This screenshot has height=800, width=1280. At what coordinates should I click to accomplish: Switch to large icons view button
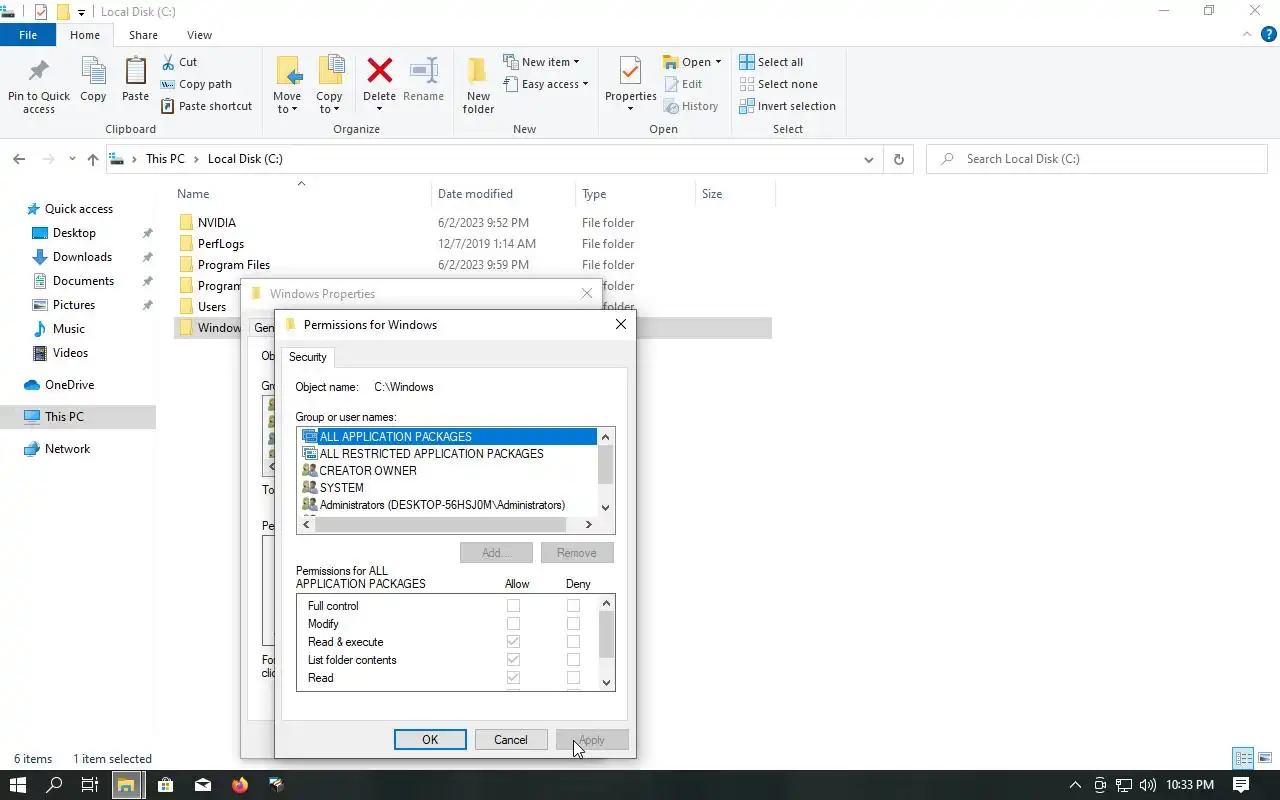[x=1265, y=759]
